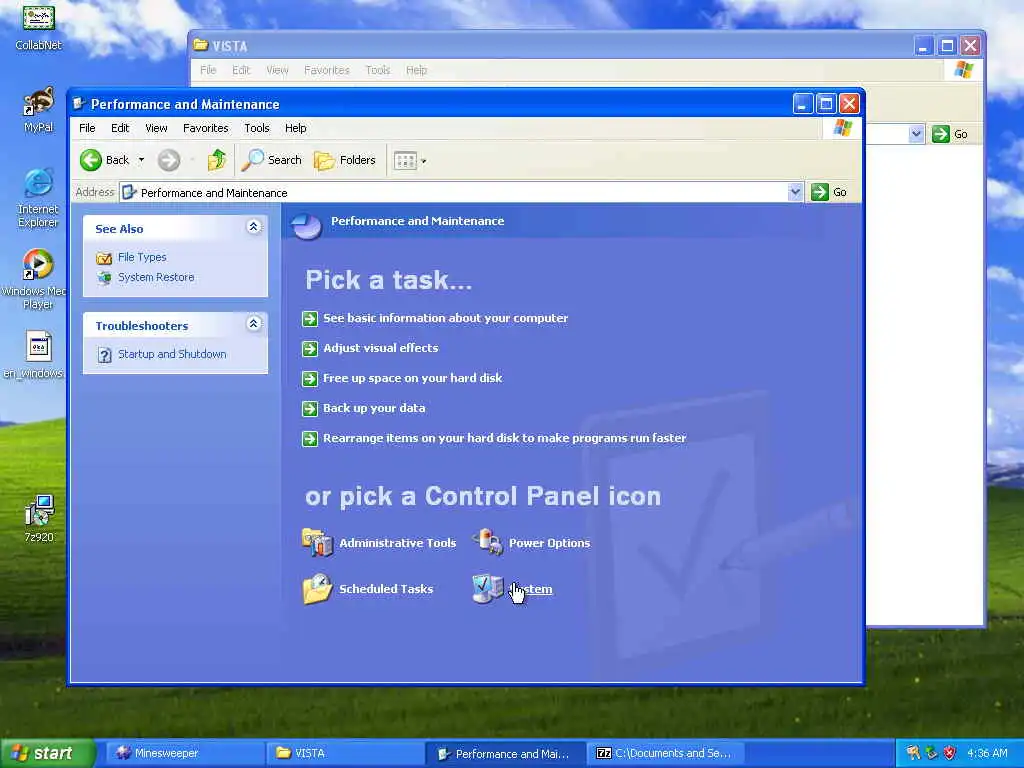Click the Startup and Shutdown help icon
Image resolution: width=1024 pixels, height=768 pixels.
coord(104,355)
